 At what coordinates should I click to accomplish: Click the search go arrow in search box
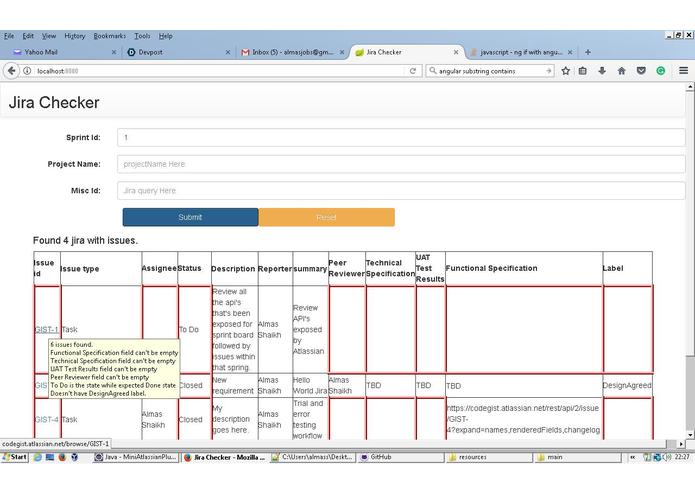[x=549, y=71]
